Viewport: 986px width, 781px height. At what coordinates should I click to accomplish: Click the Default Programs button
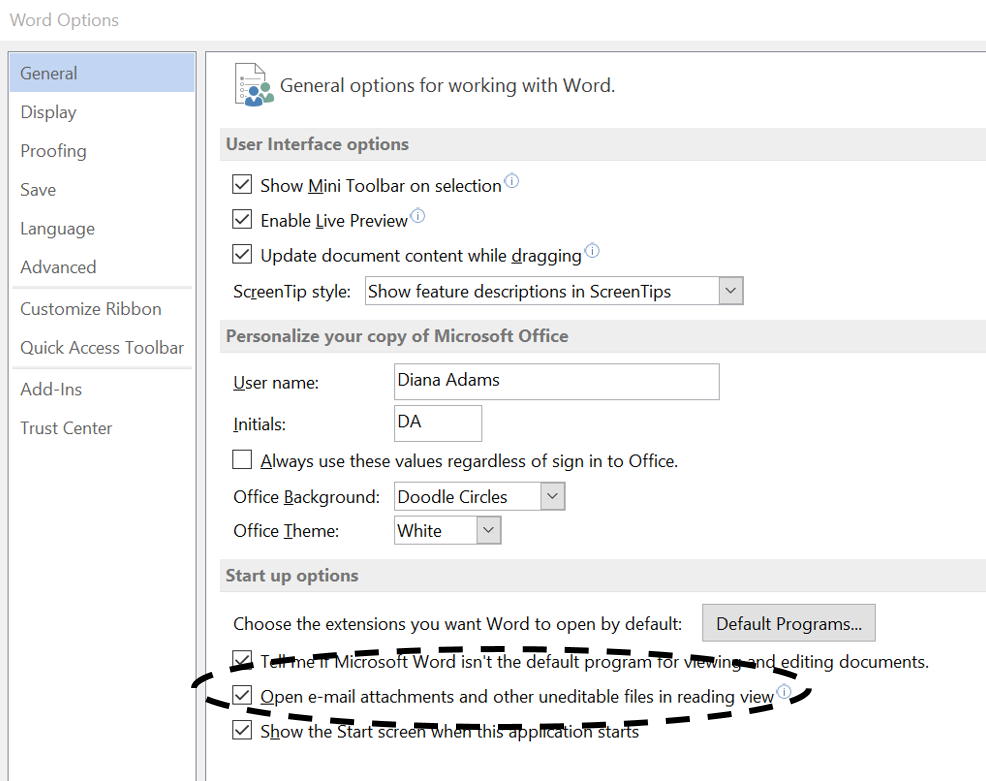[789, 623]
